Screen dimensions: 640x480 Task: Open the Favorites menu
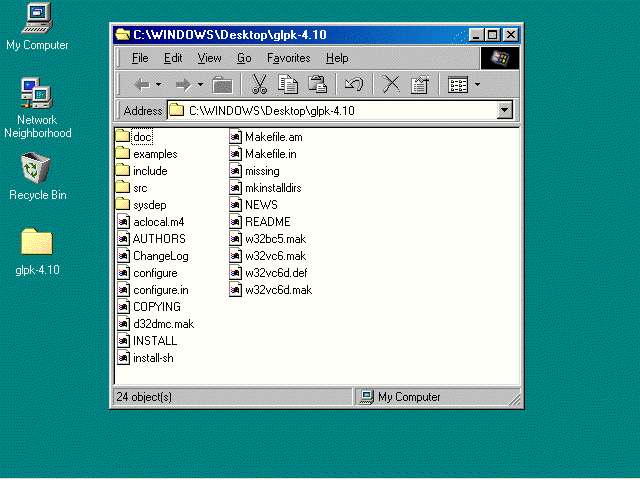pos(288,58)
